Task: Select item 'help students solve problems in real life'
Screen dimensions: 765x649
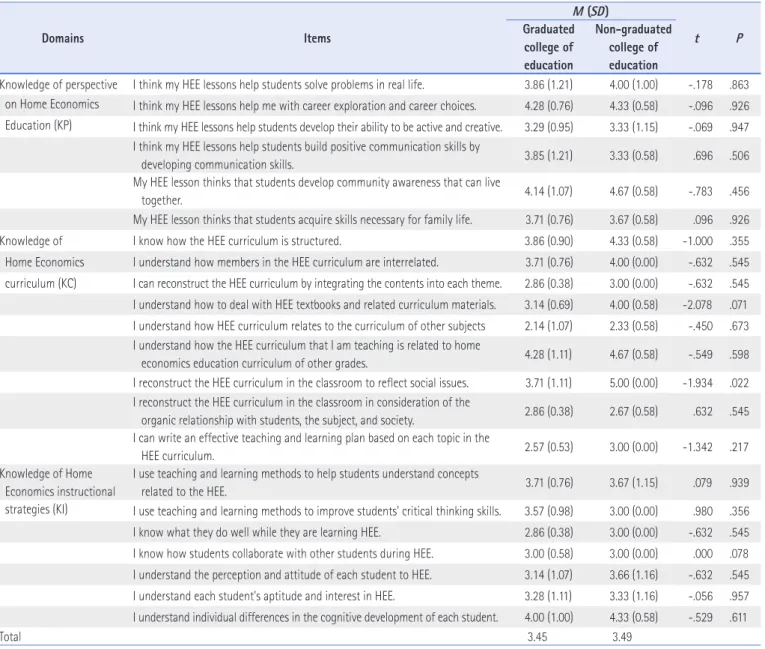Action: [279, 84]
